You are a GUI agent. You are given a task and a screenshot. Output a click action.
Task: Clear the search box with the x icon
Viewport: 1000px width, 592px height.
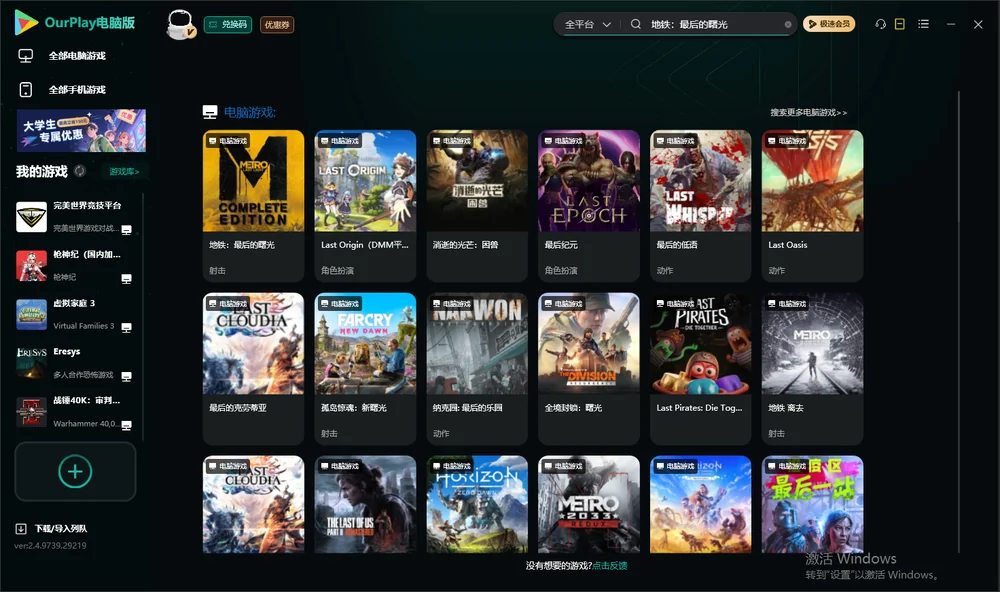click(x=788, y=25)
